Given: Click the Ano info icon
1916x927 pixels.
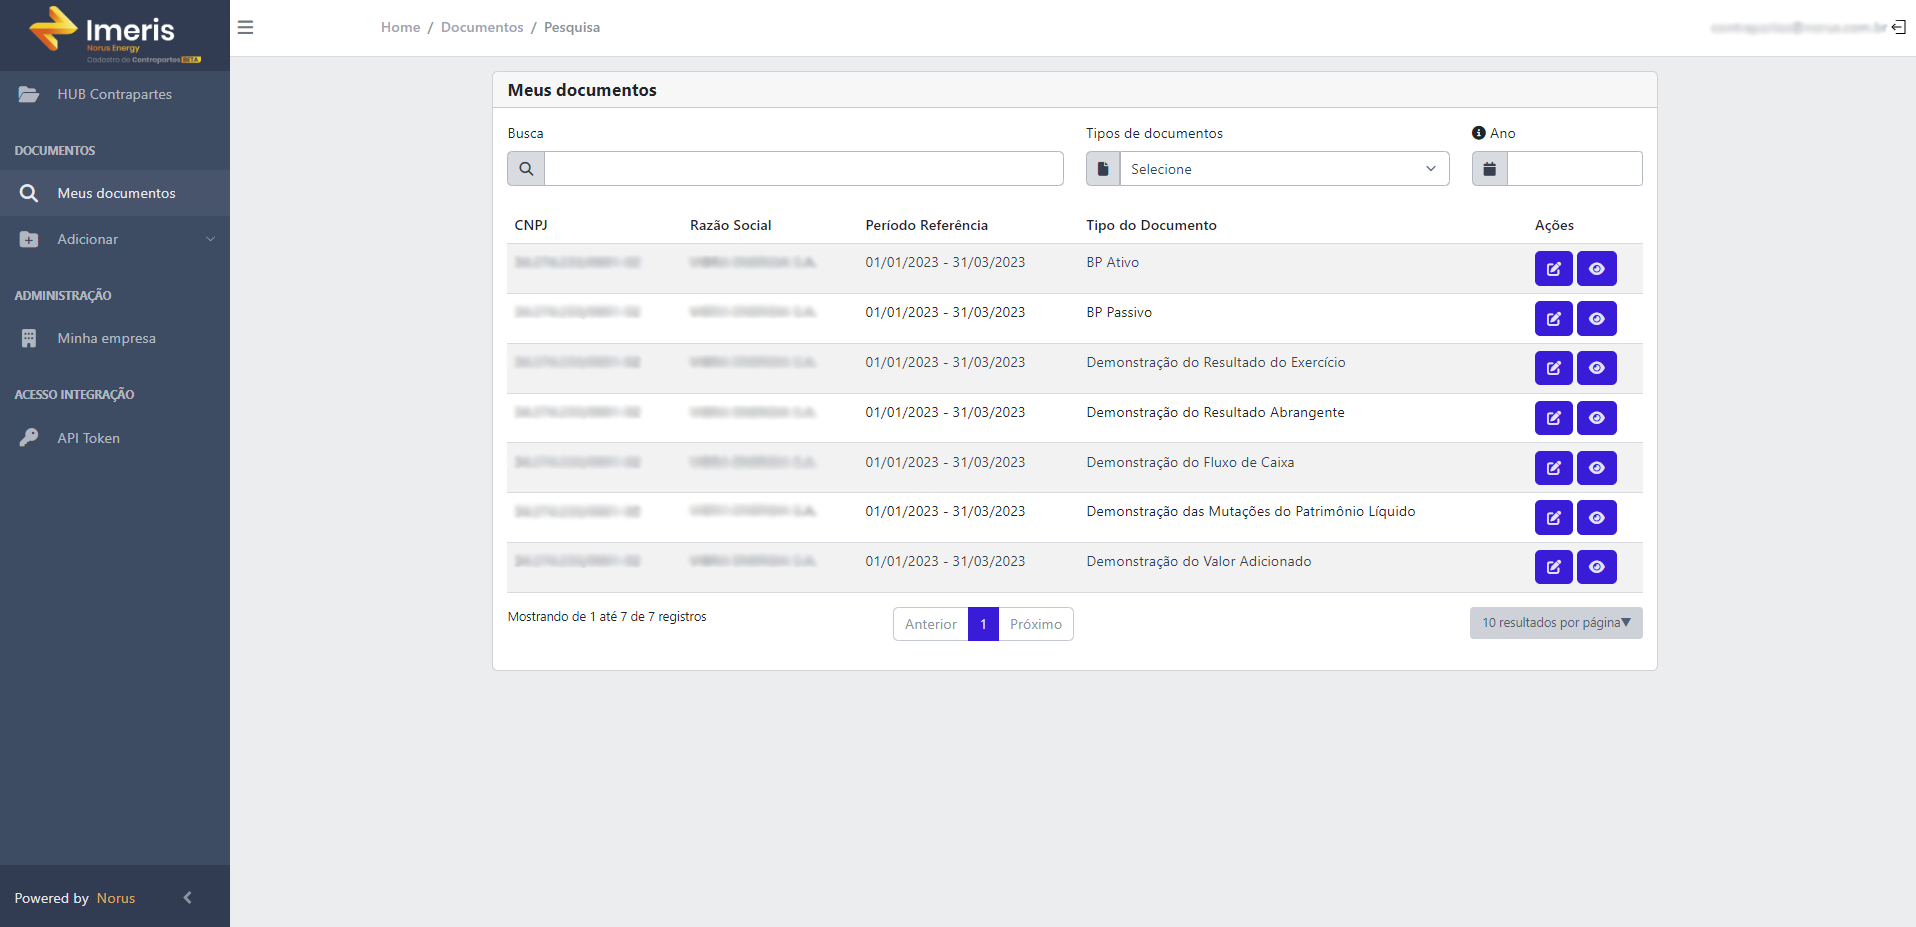Looking at the screenshot, I should click(1478, 133).
